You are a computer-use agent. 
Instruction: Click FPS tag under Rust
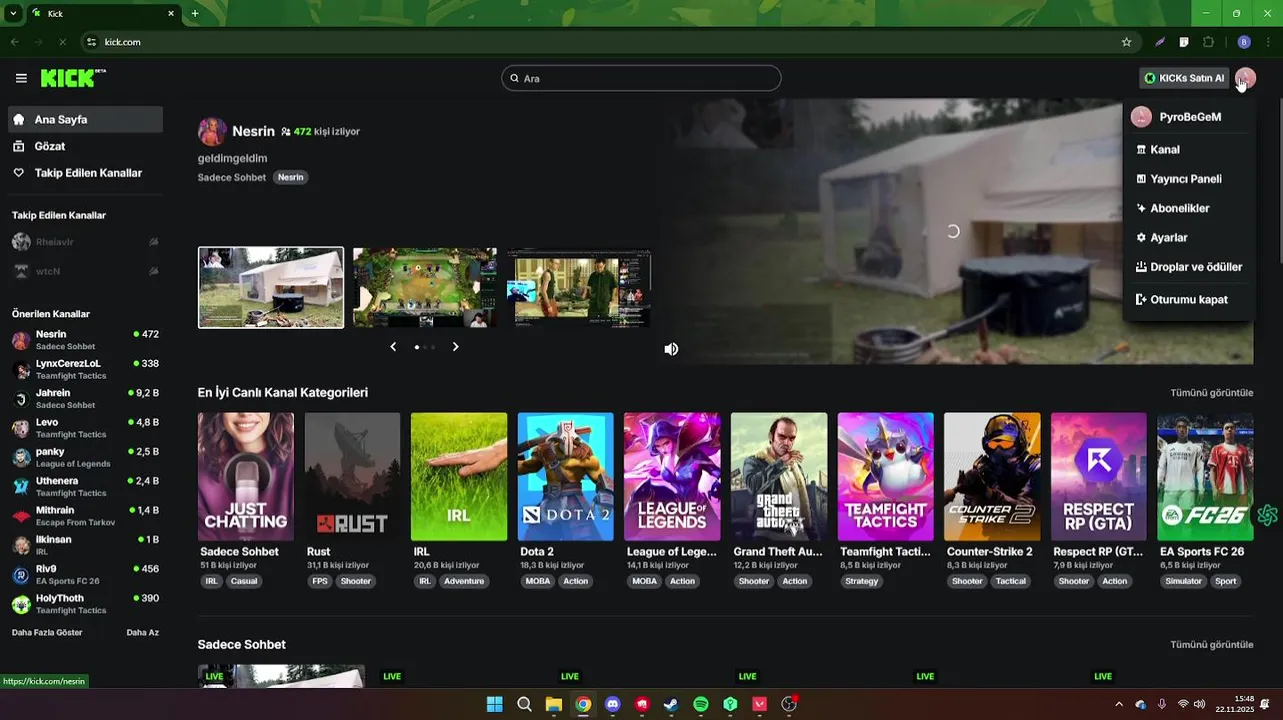coord(320,581)
